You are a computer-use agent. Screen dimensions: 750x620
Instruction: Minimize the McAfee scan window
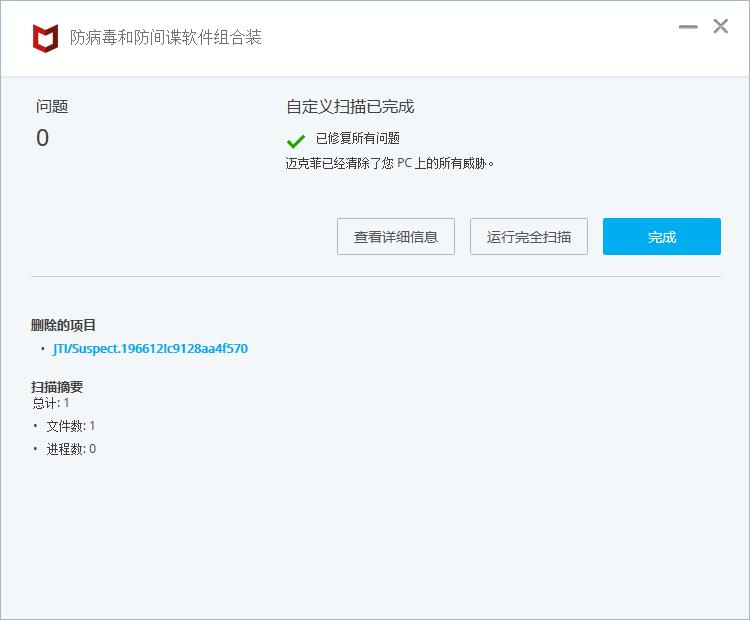[x=688, y=27]
